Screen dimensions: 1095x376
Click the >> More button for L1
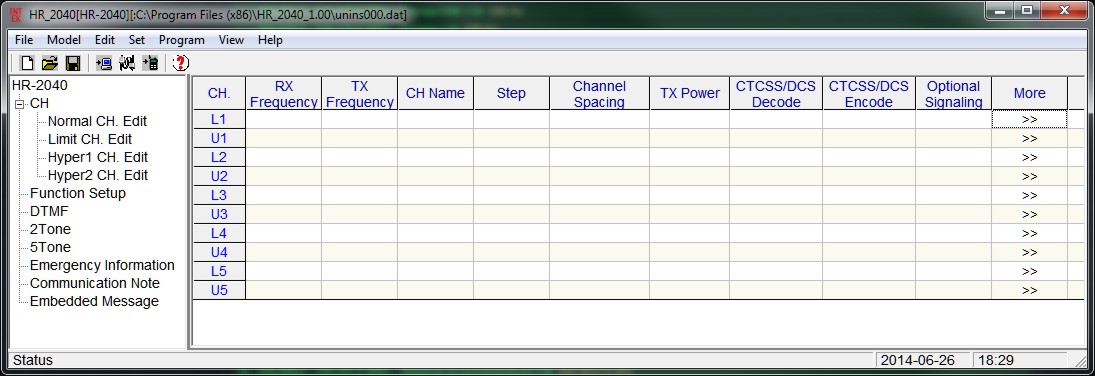pos(1029,120)
